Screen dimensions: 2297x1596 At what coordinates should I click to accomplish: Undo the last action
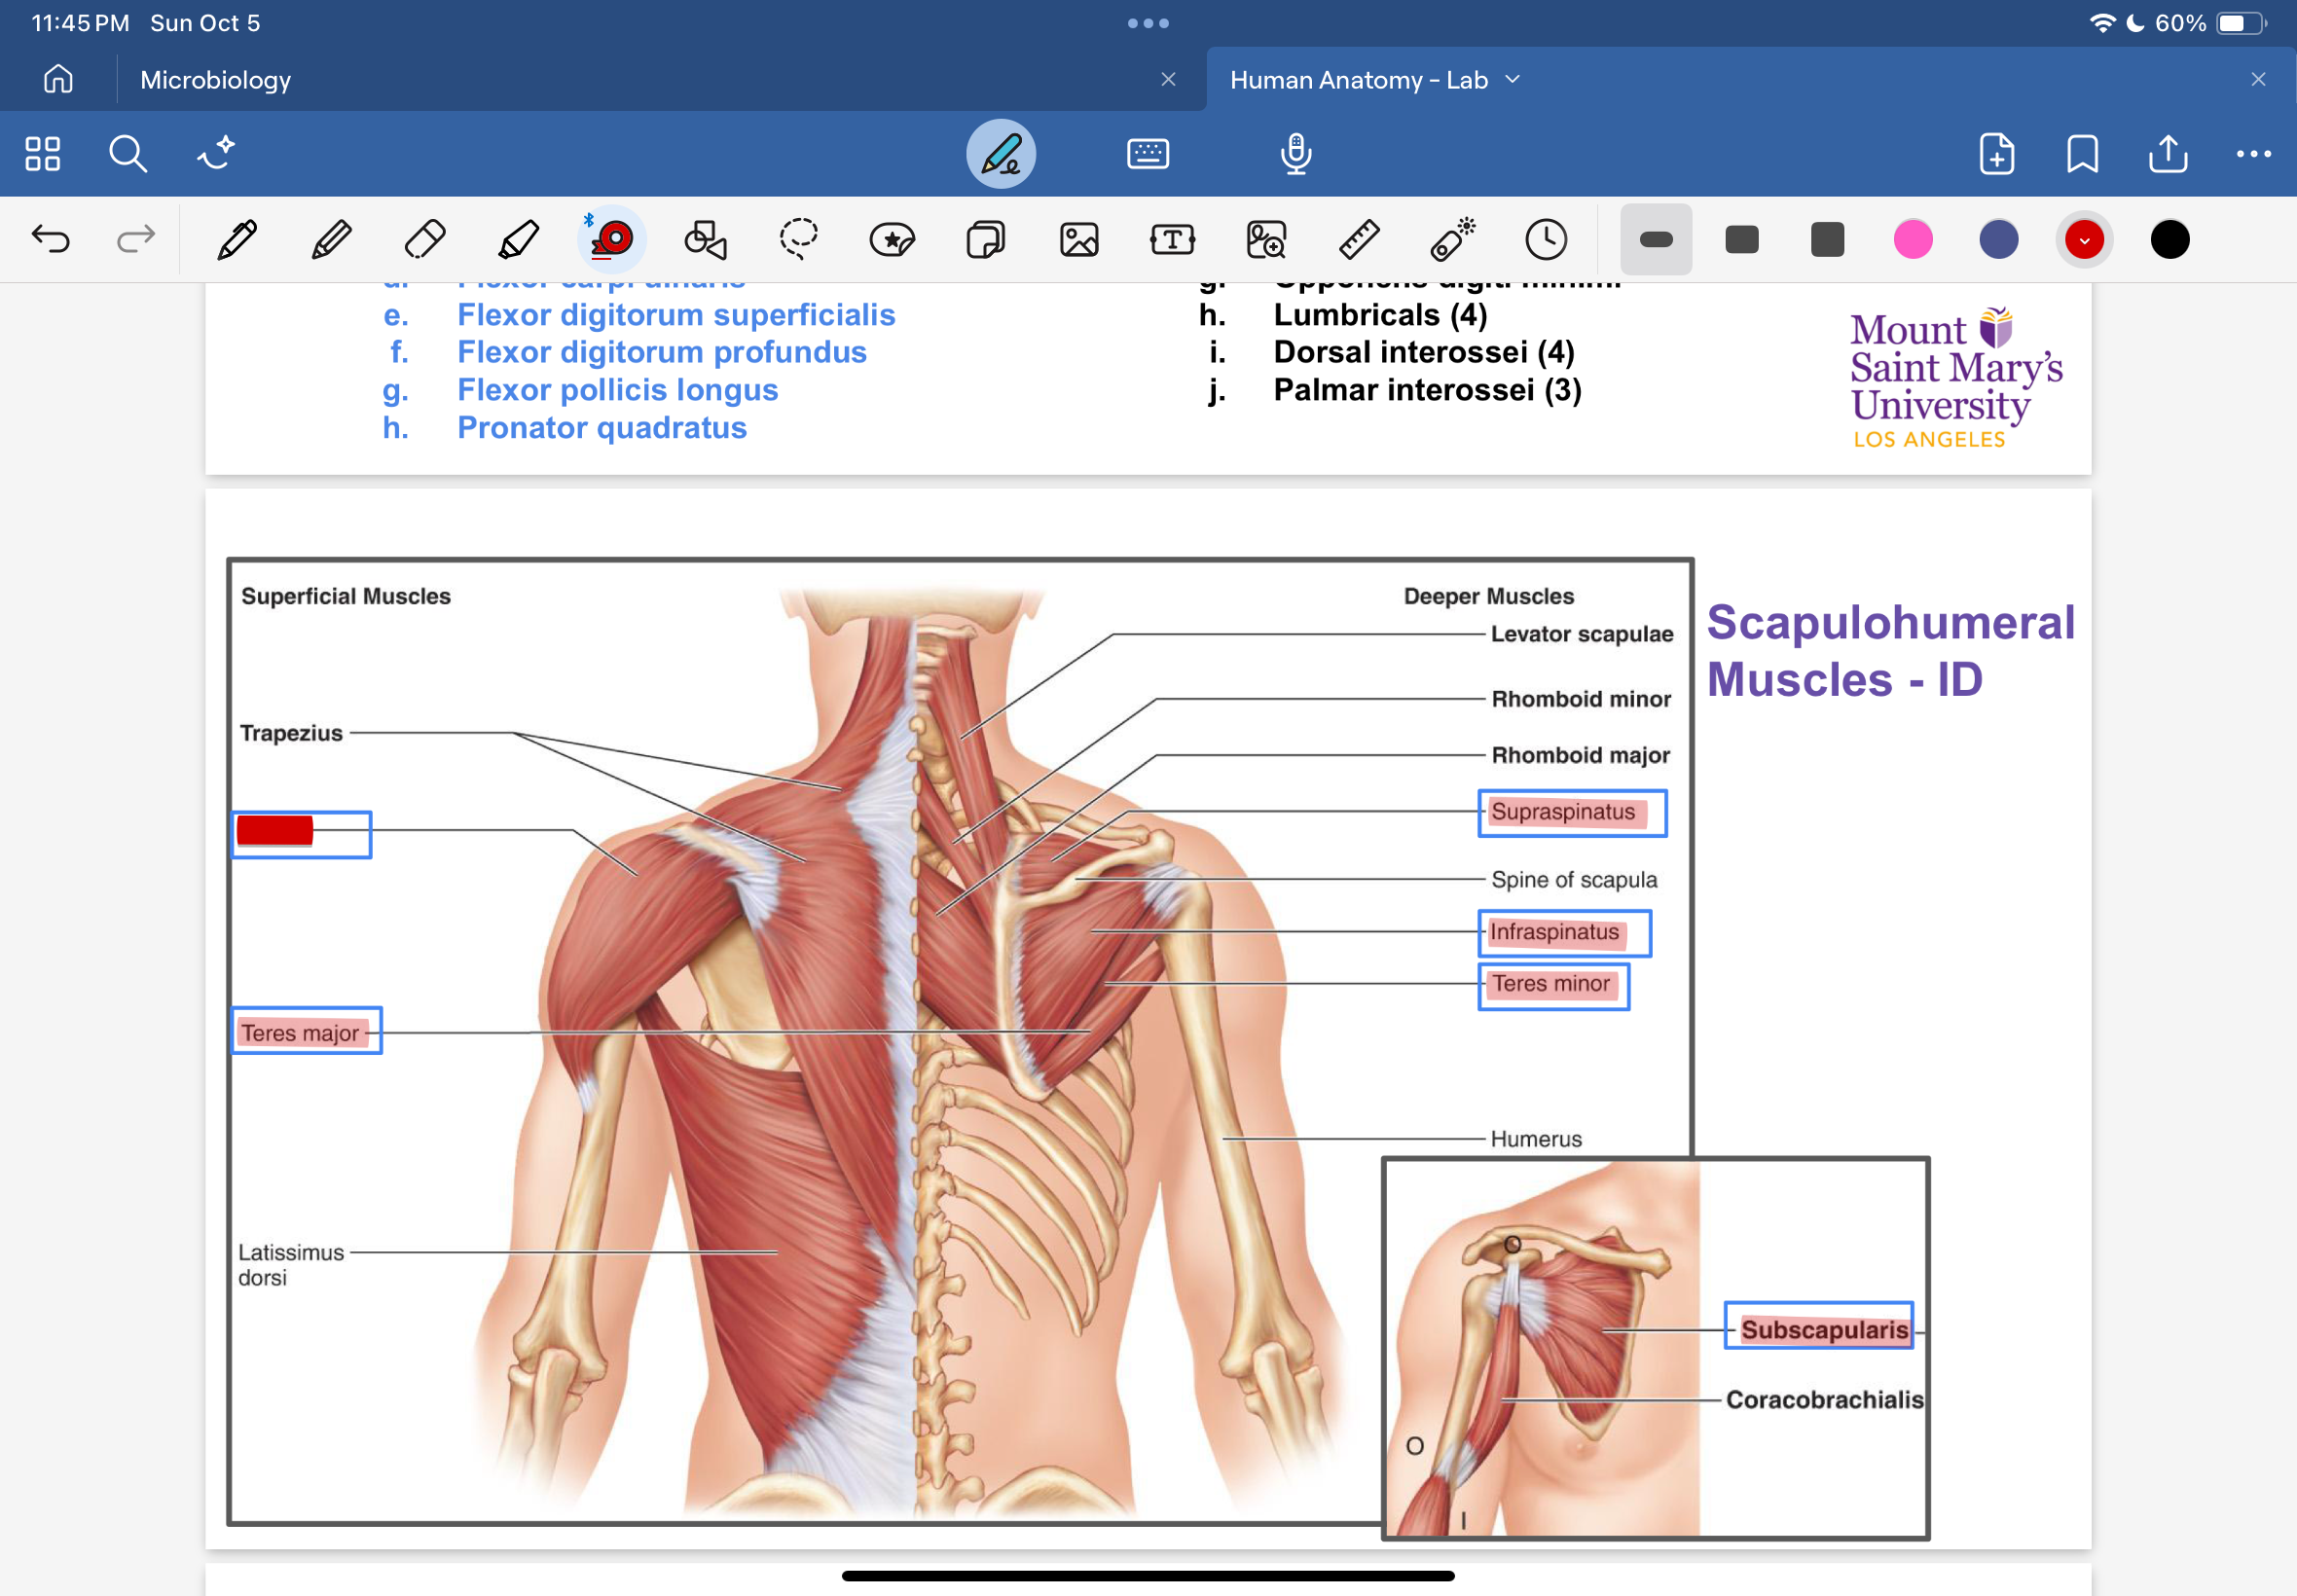50,240
